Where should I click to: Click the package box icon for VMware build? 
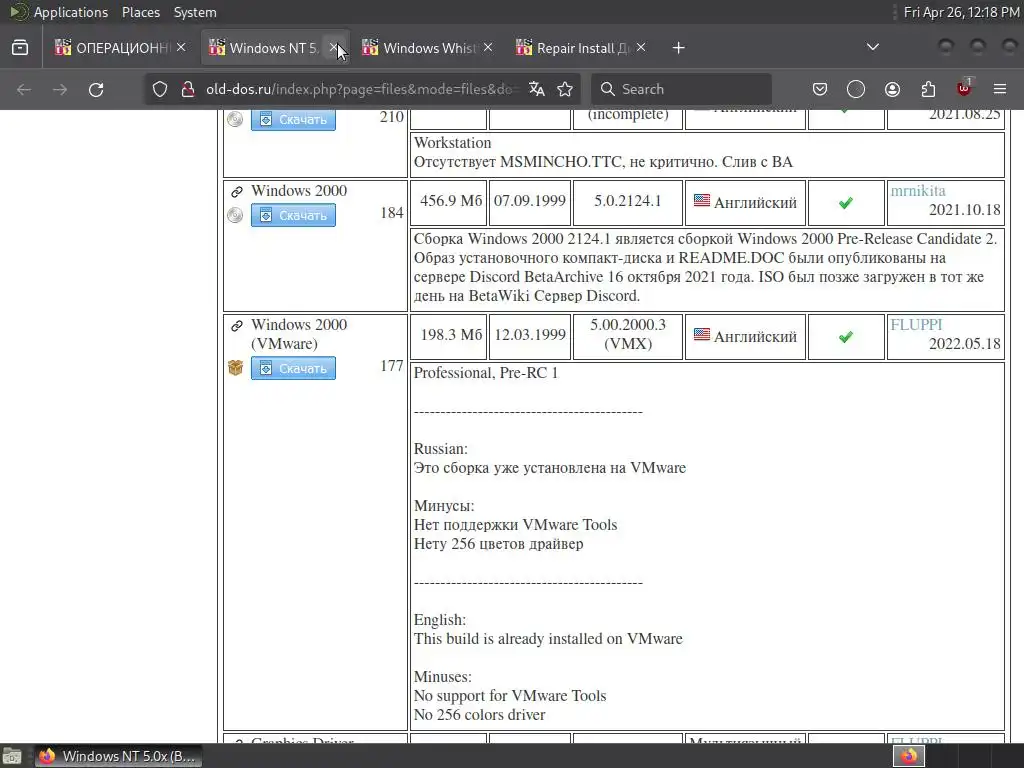tap(235, 368)
